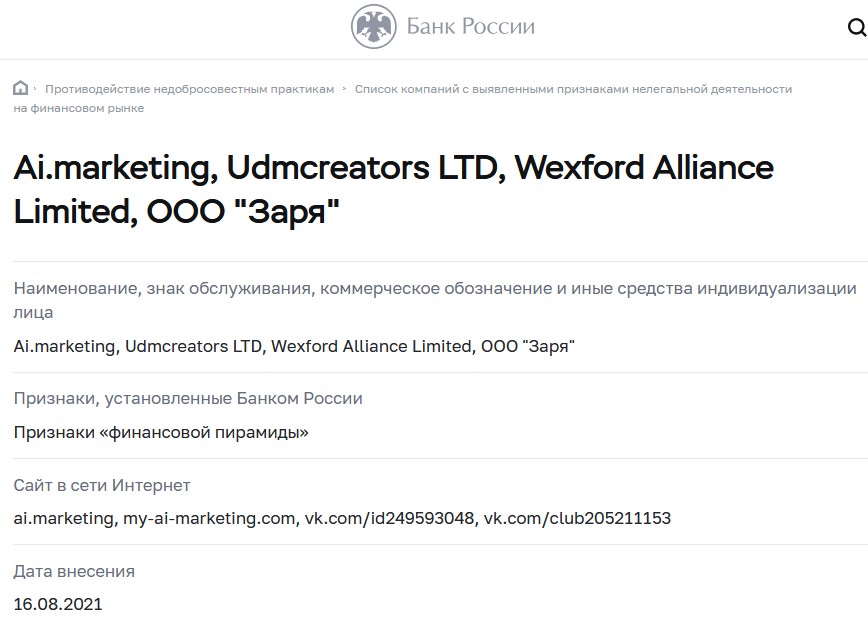Click the 'Признаки «финансовой пирамиды»' text
The height and width of the screenshot is (618, 868).
[x=161, y=432]
